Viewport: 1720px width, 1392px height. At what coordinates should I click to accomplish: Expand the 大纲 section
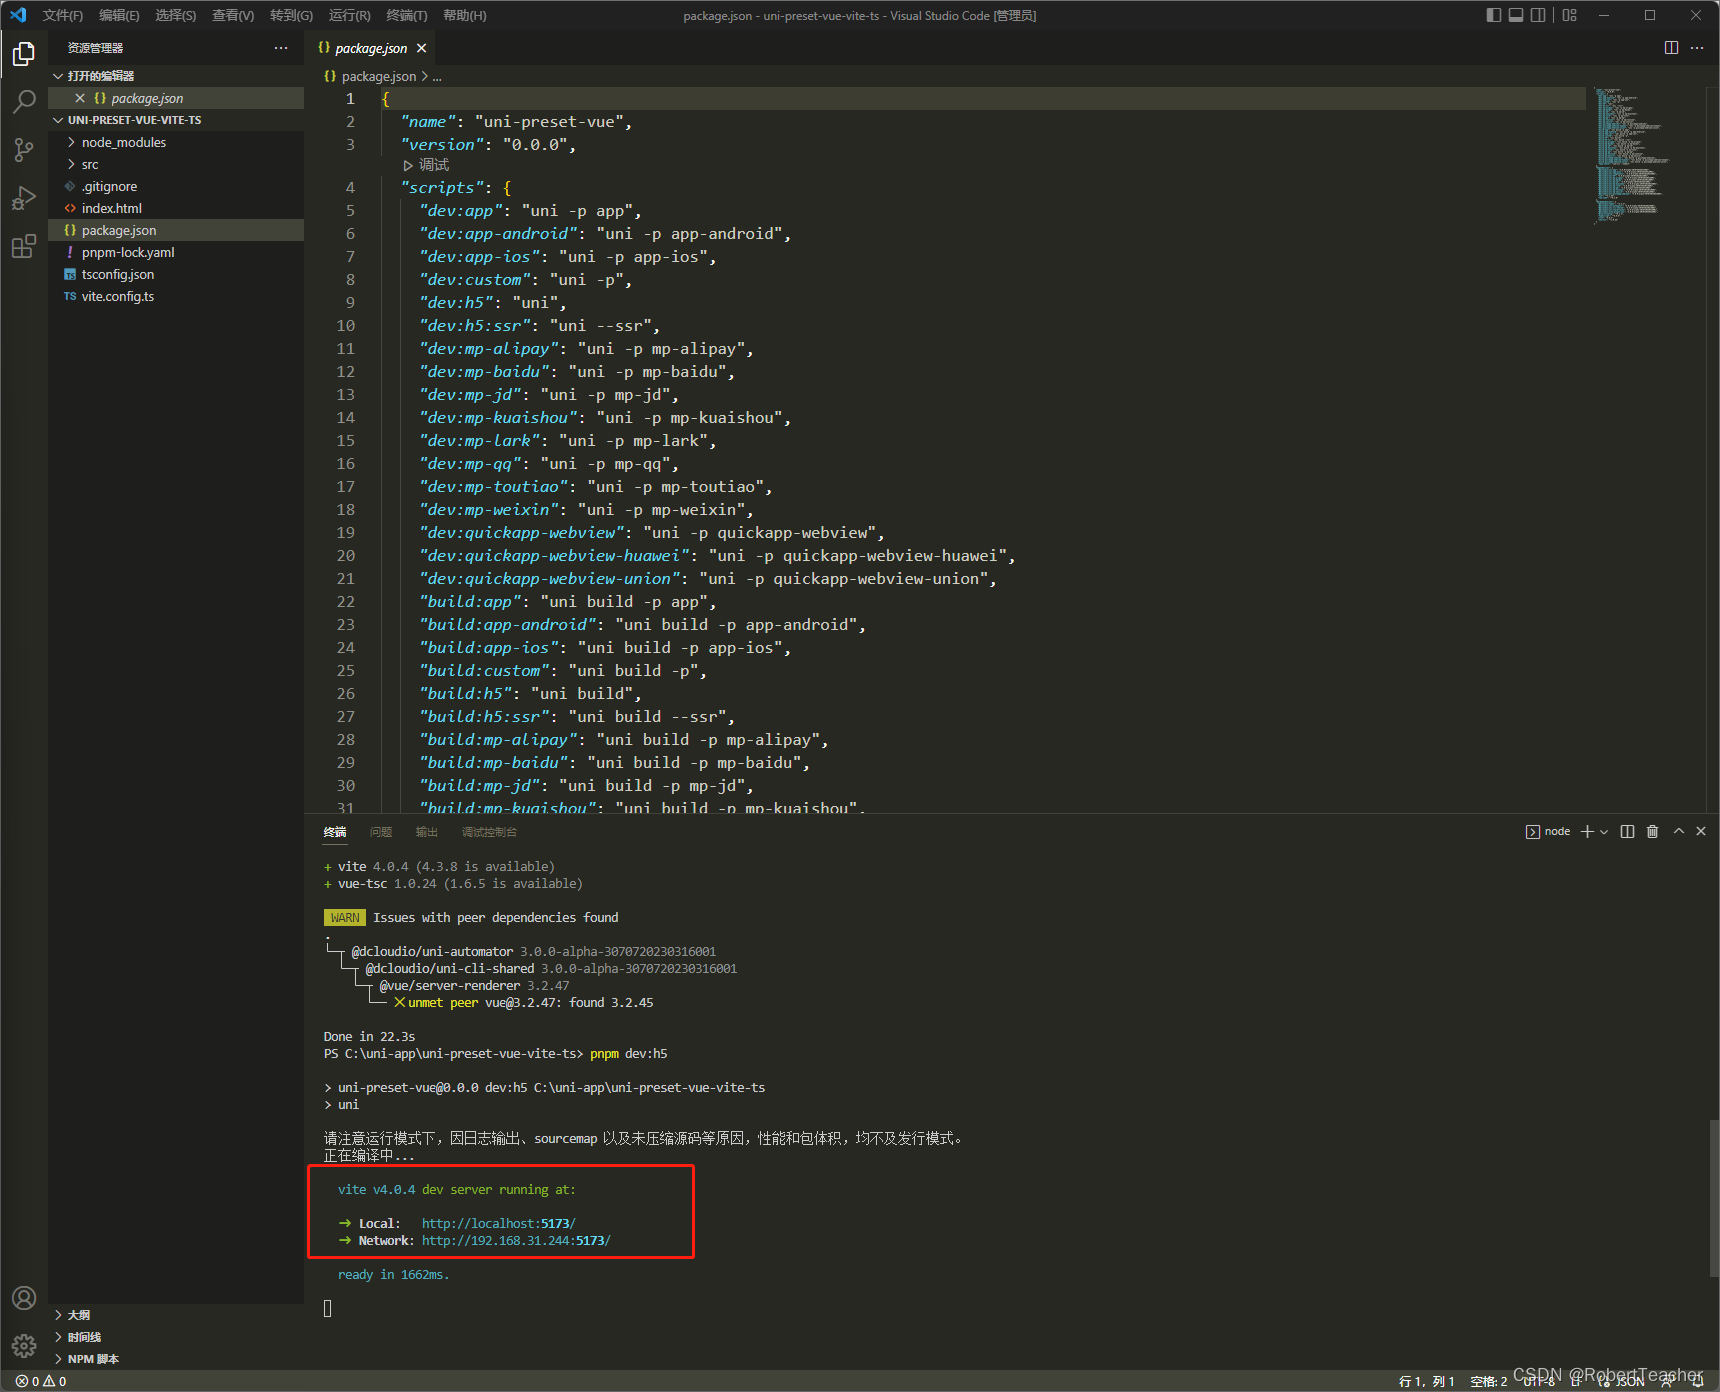(176, 1315)
